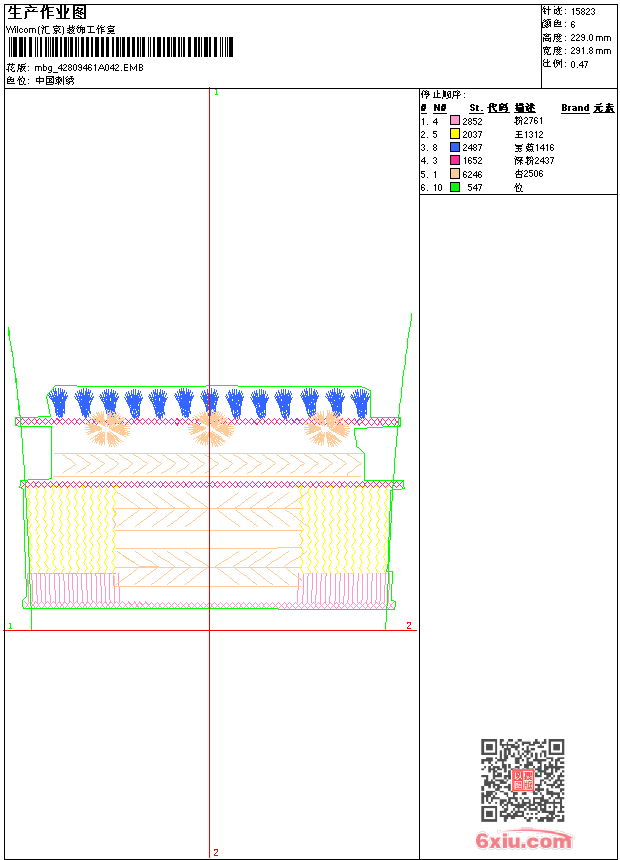620x860 pixels.
Task: Click the 生产作业图 heading
Action: (47, 12)
